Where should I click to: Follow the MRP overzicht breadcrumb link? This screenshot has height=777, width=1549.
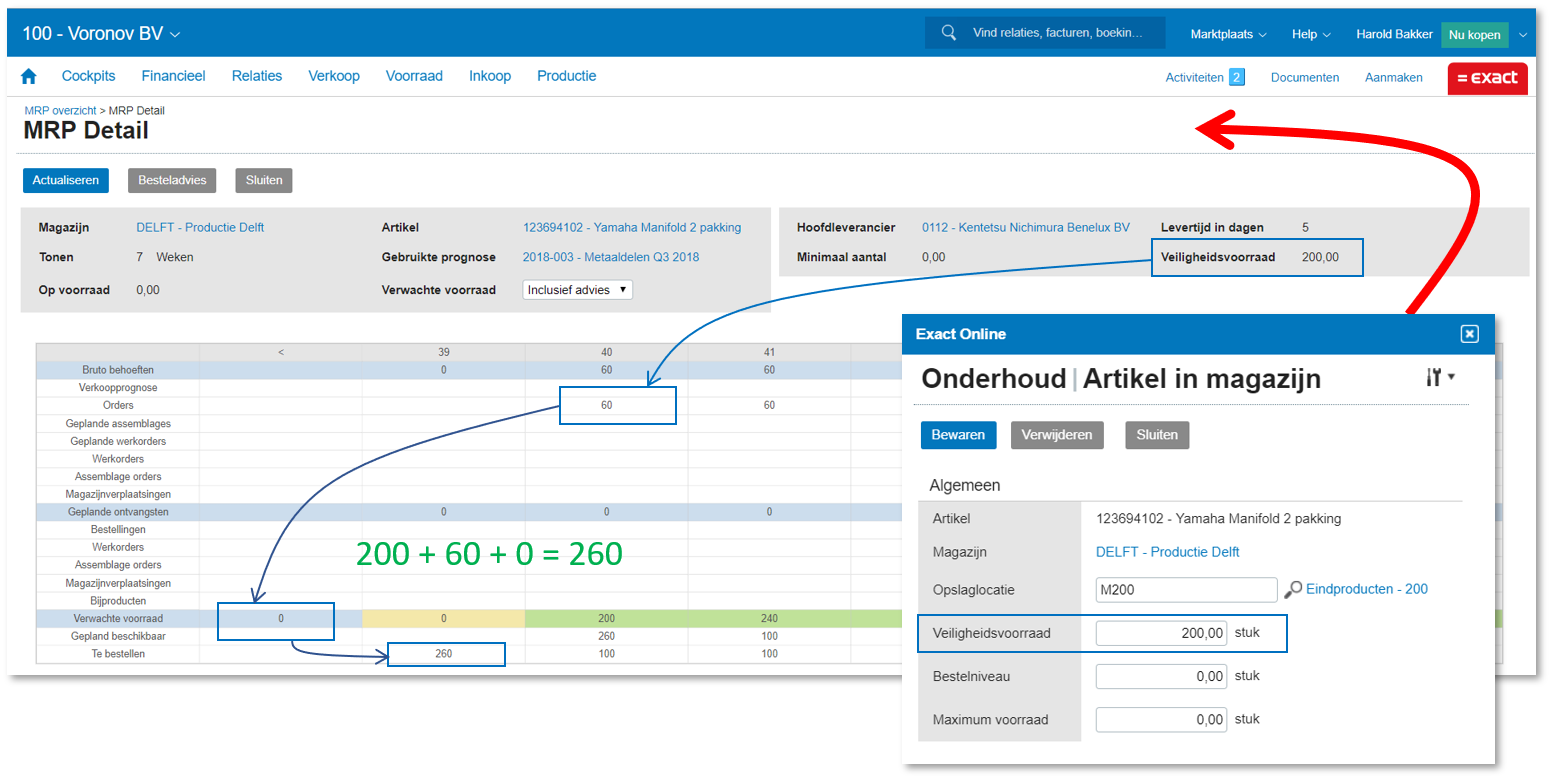pyautogui.click(x=60, y=111)
